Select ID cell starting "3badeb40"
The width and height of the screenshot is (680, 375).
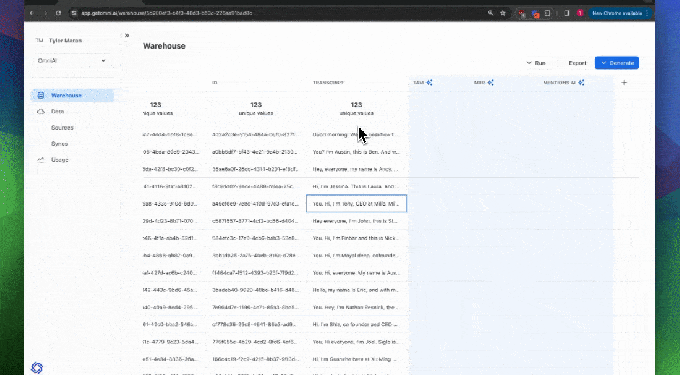[x=256, y=290]
